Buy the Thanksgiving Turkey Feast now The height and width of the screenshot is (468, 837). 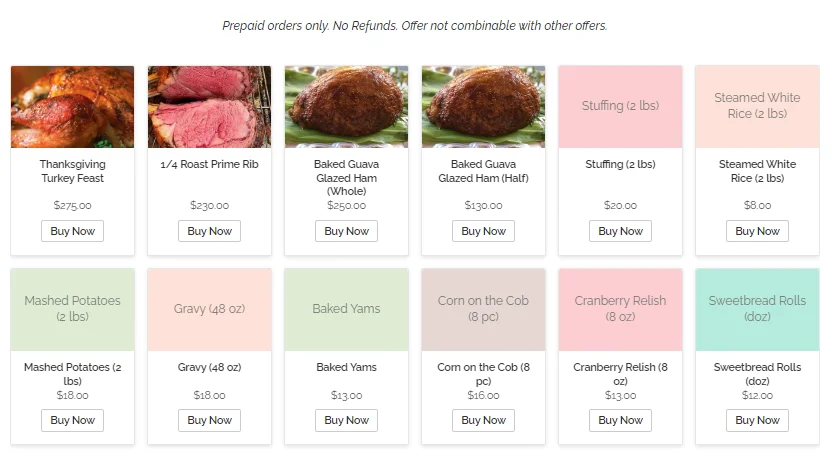[x=73, y=231]
